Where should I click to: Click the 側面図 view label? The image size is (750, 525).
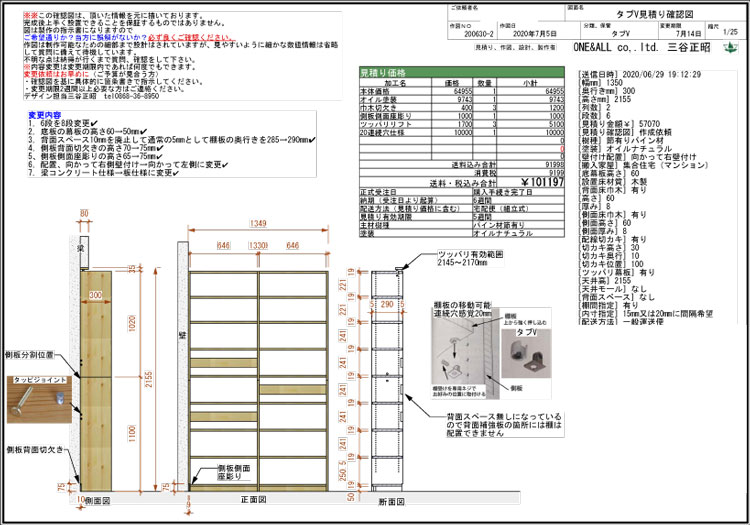pos(98,501)
